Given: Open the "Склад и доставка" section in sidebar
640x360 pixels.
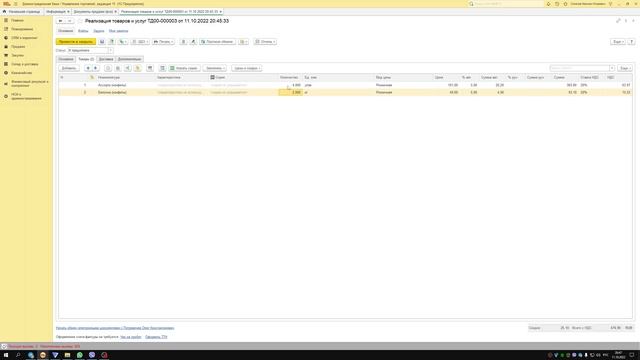Looking at the screenshot, I should click(x=24, y=64).
